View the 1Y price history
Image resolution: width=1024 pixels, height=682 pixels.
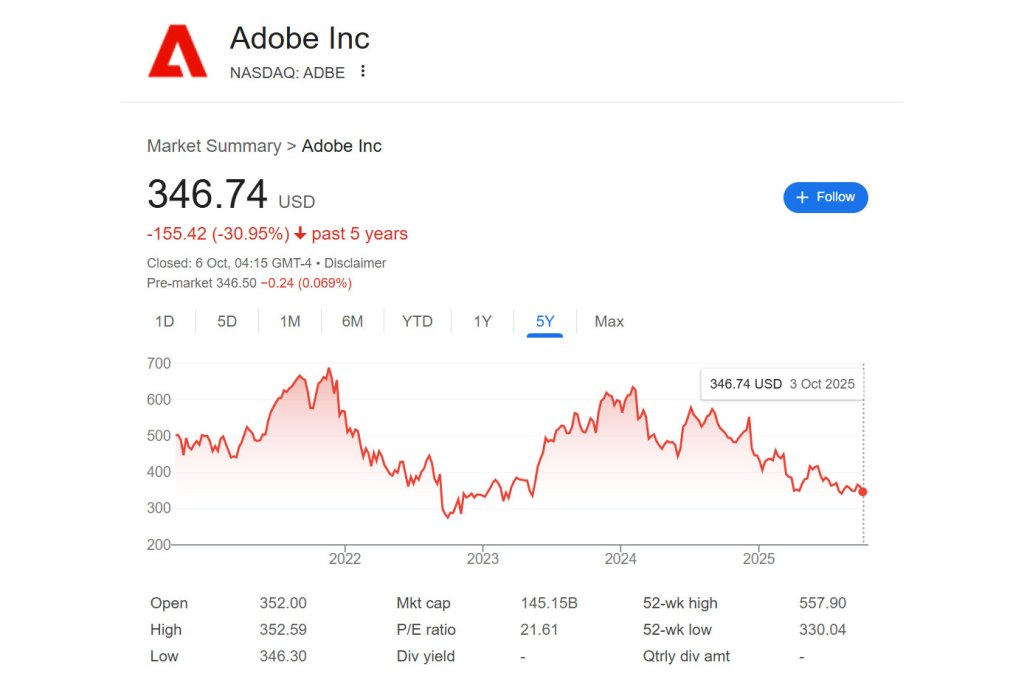point(483,321)
